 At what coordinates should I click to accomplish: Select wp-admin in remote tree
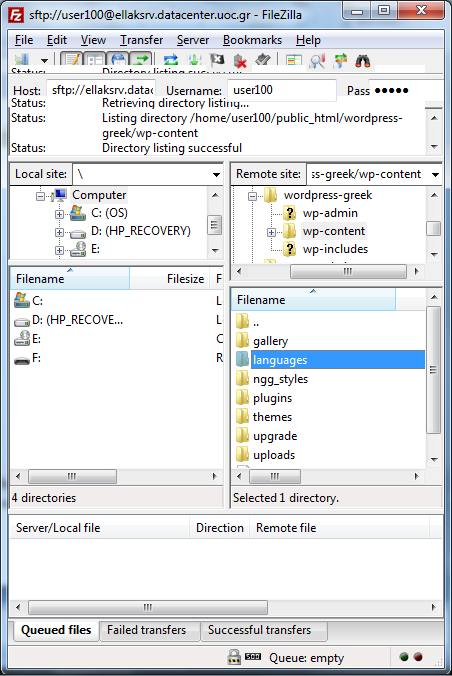tap(330, 213)
